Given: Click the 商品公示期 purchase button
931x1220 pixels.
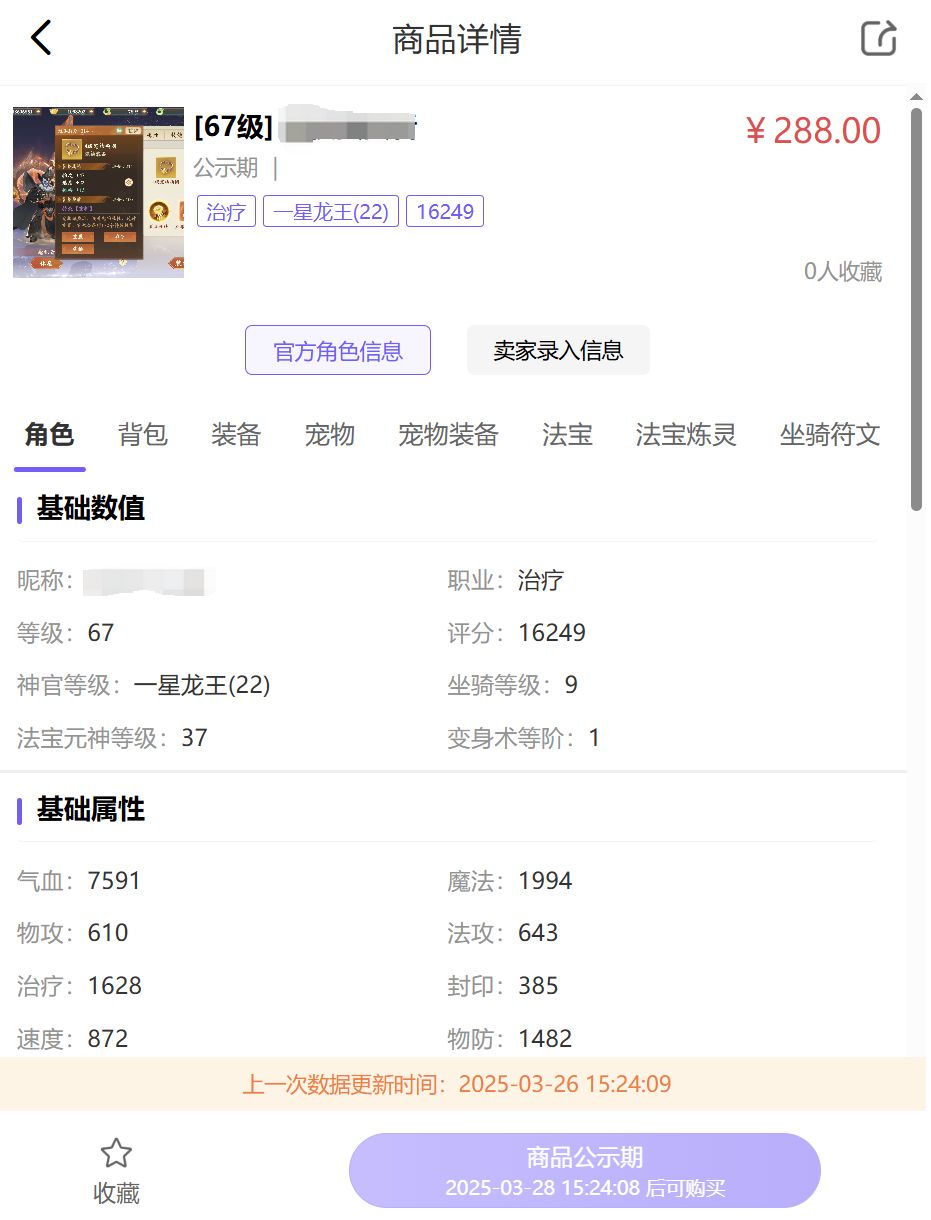Looking at the screenshot, I should 585,1170.
